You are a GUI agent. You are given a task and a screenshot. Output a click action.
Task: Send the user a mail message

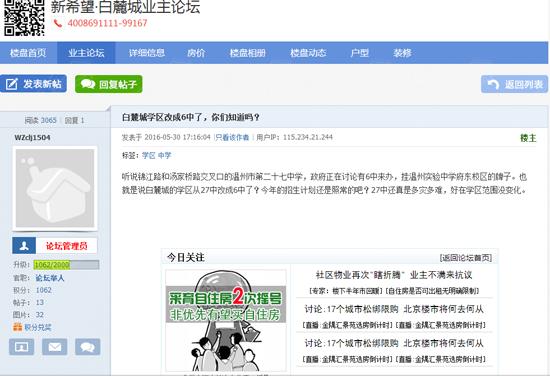click(54, 347)
